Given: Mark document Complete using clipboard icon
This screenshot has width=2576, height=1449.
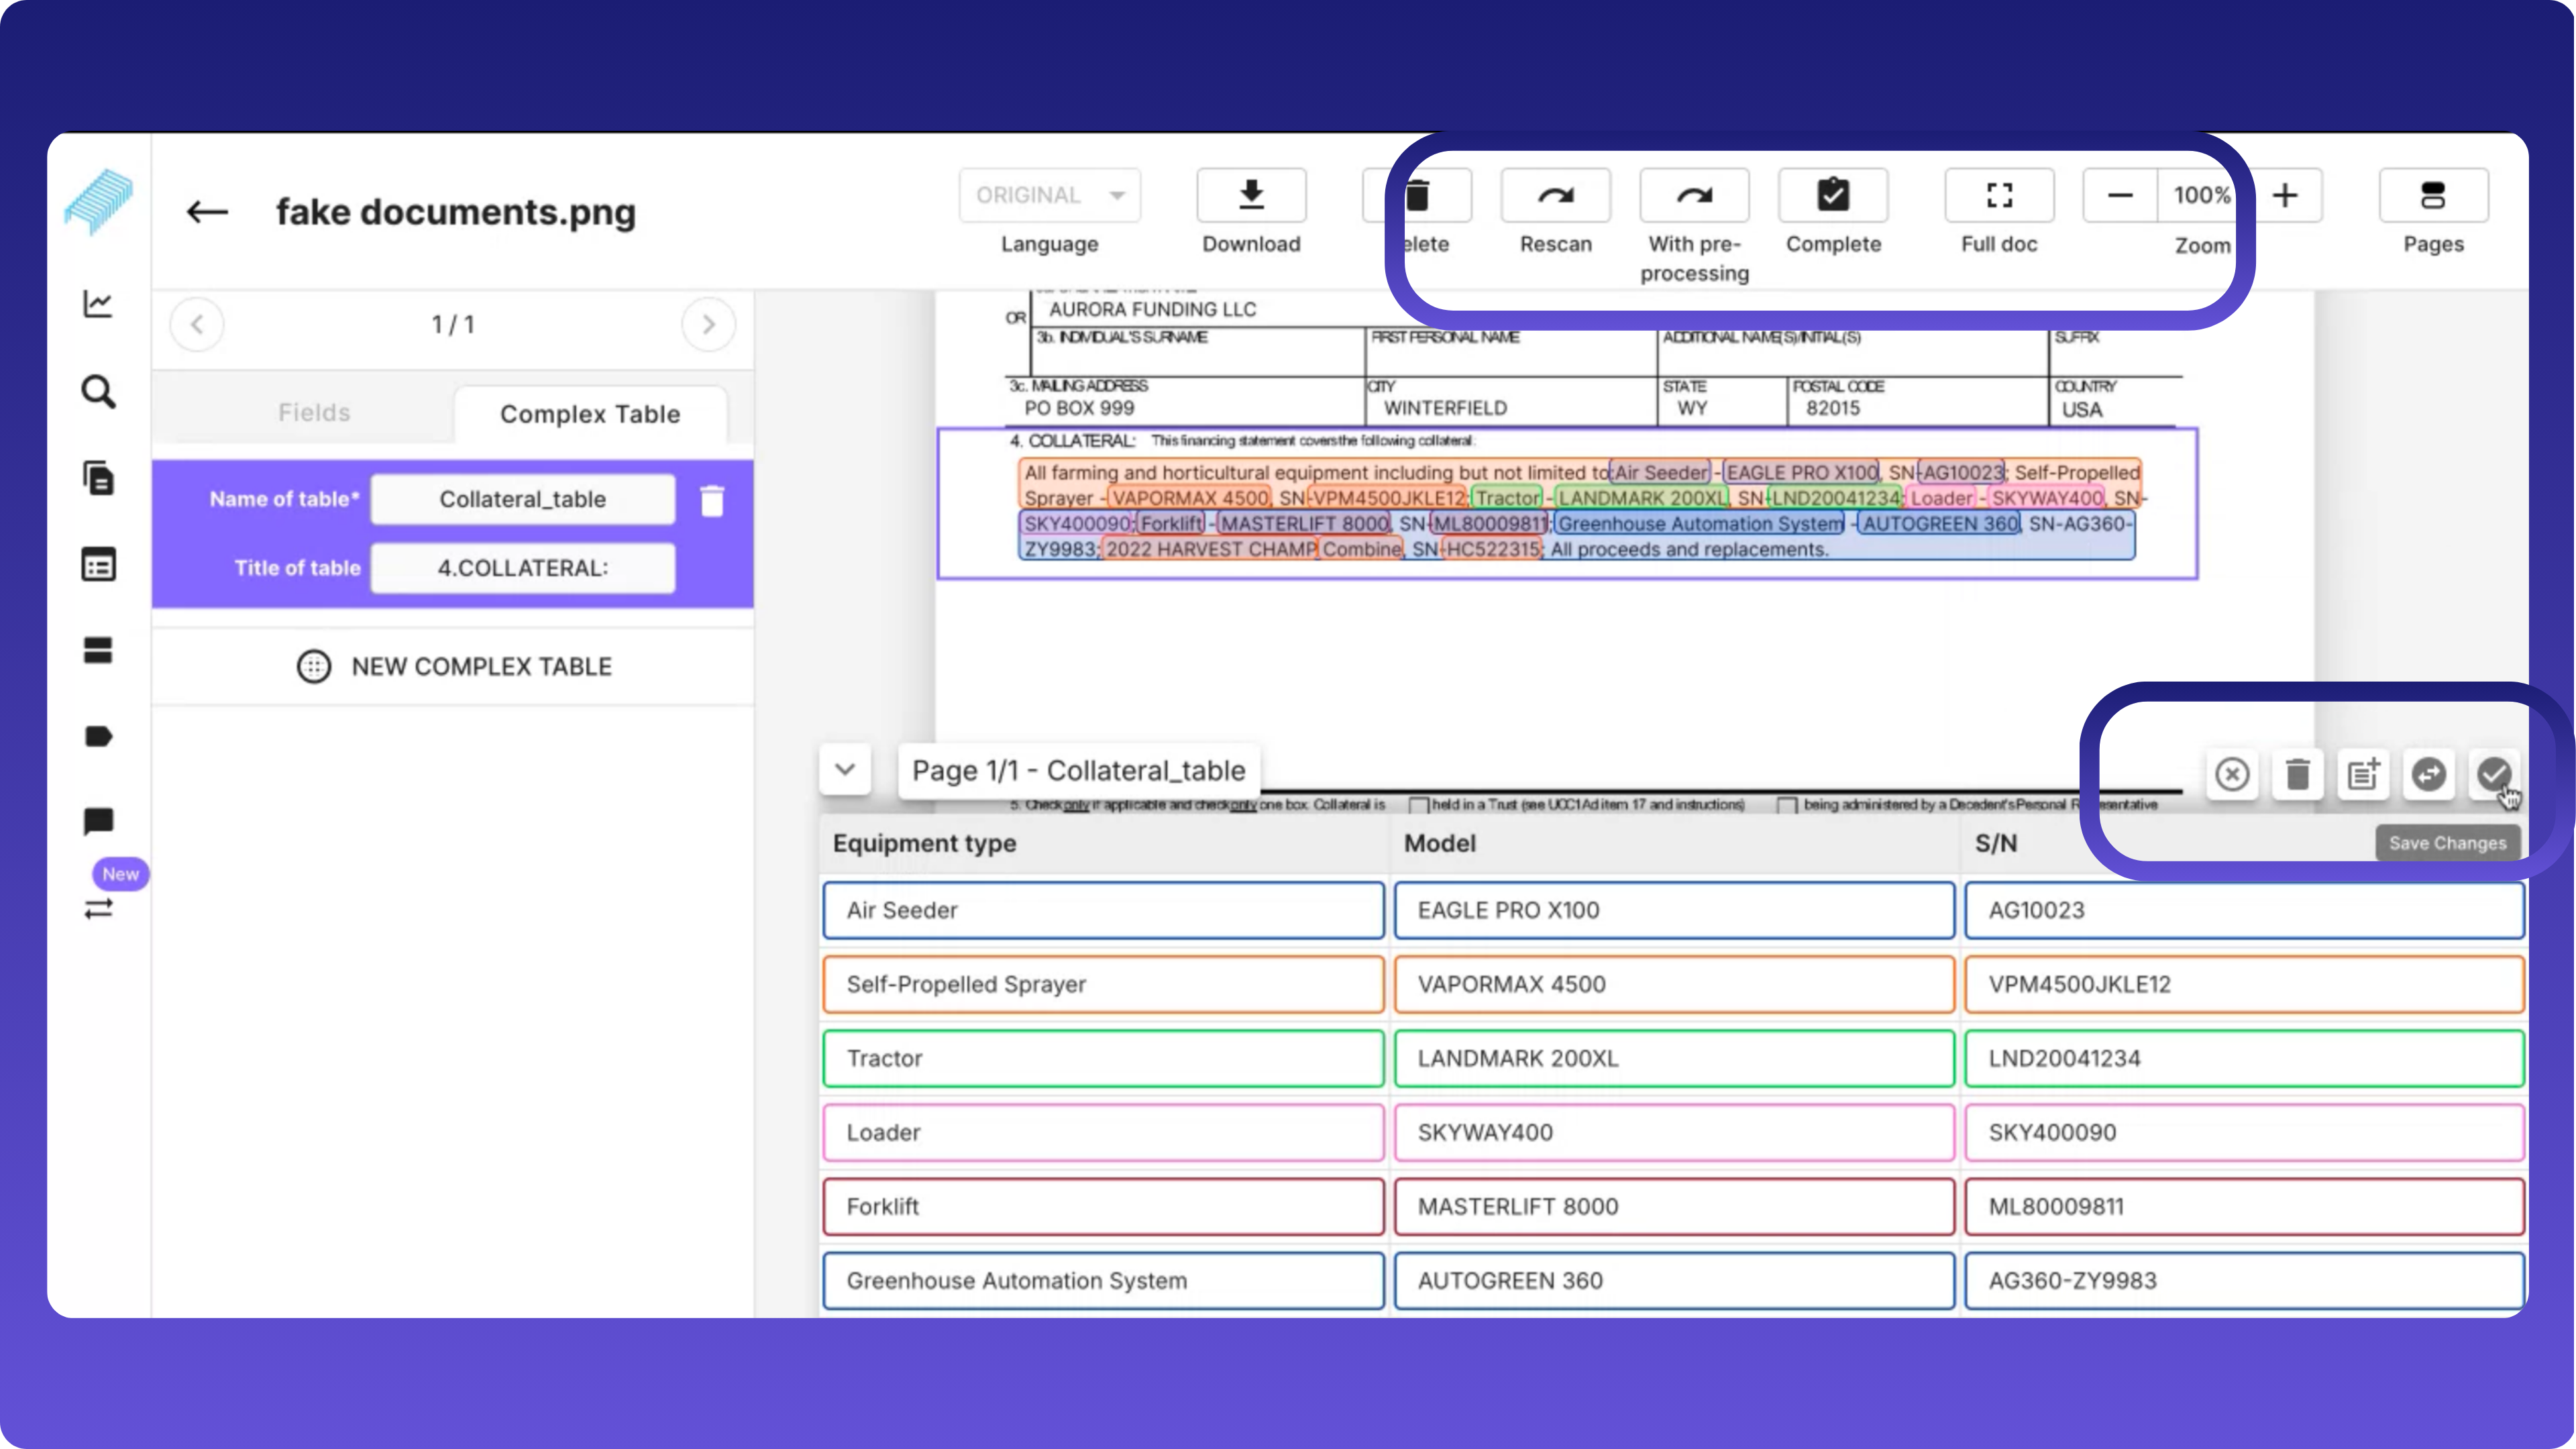Looking at the screenshot, I should (x=1832, y=195).
